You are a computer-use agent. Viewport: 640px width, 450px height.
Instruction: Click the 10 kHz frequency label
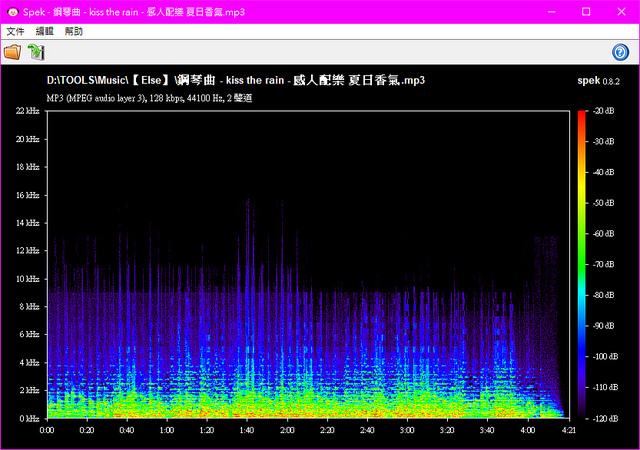point(27,278)
